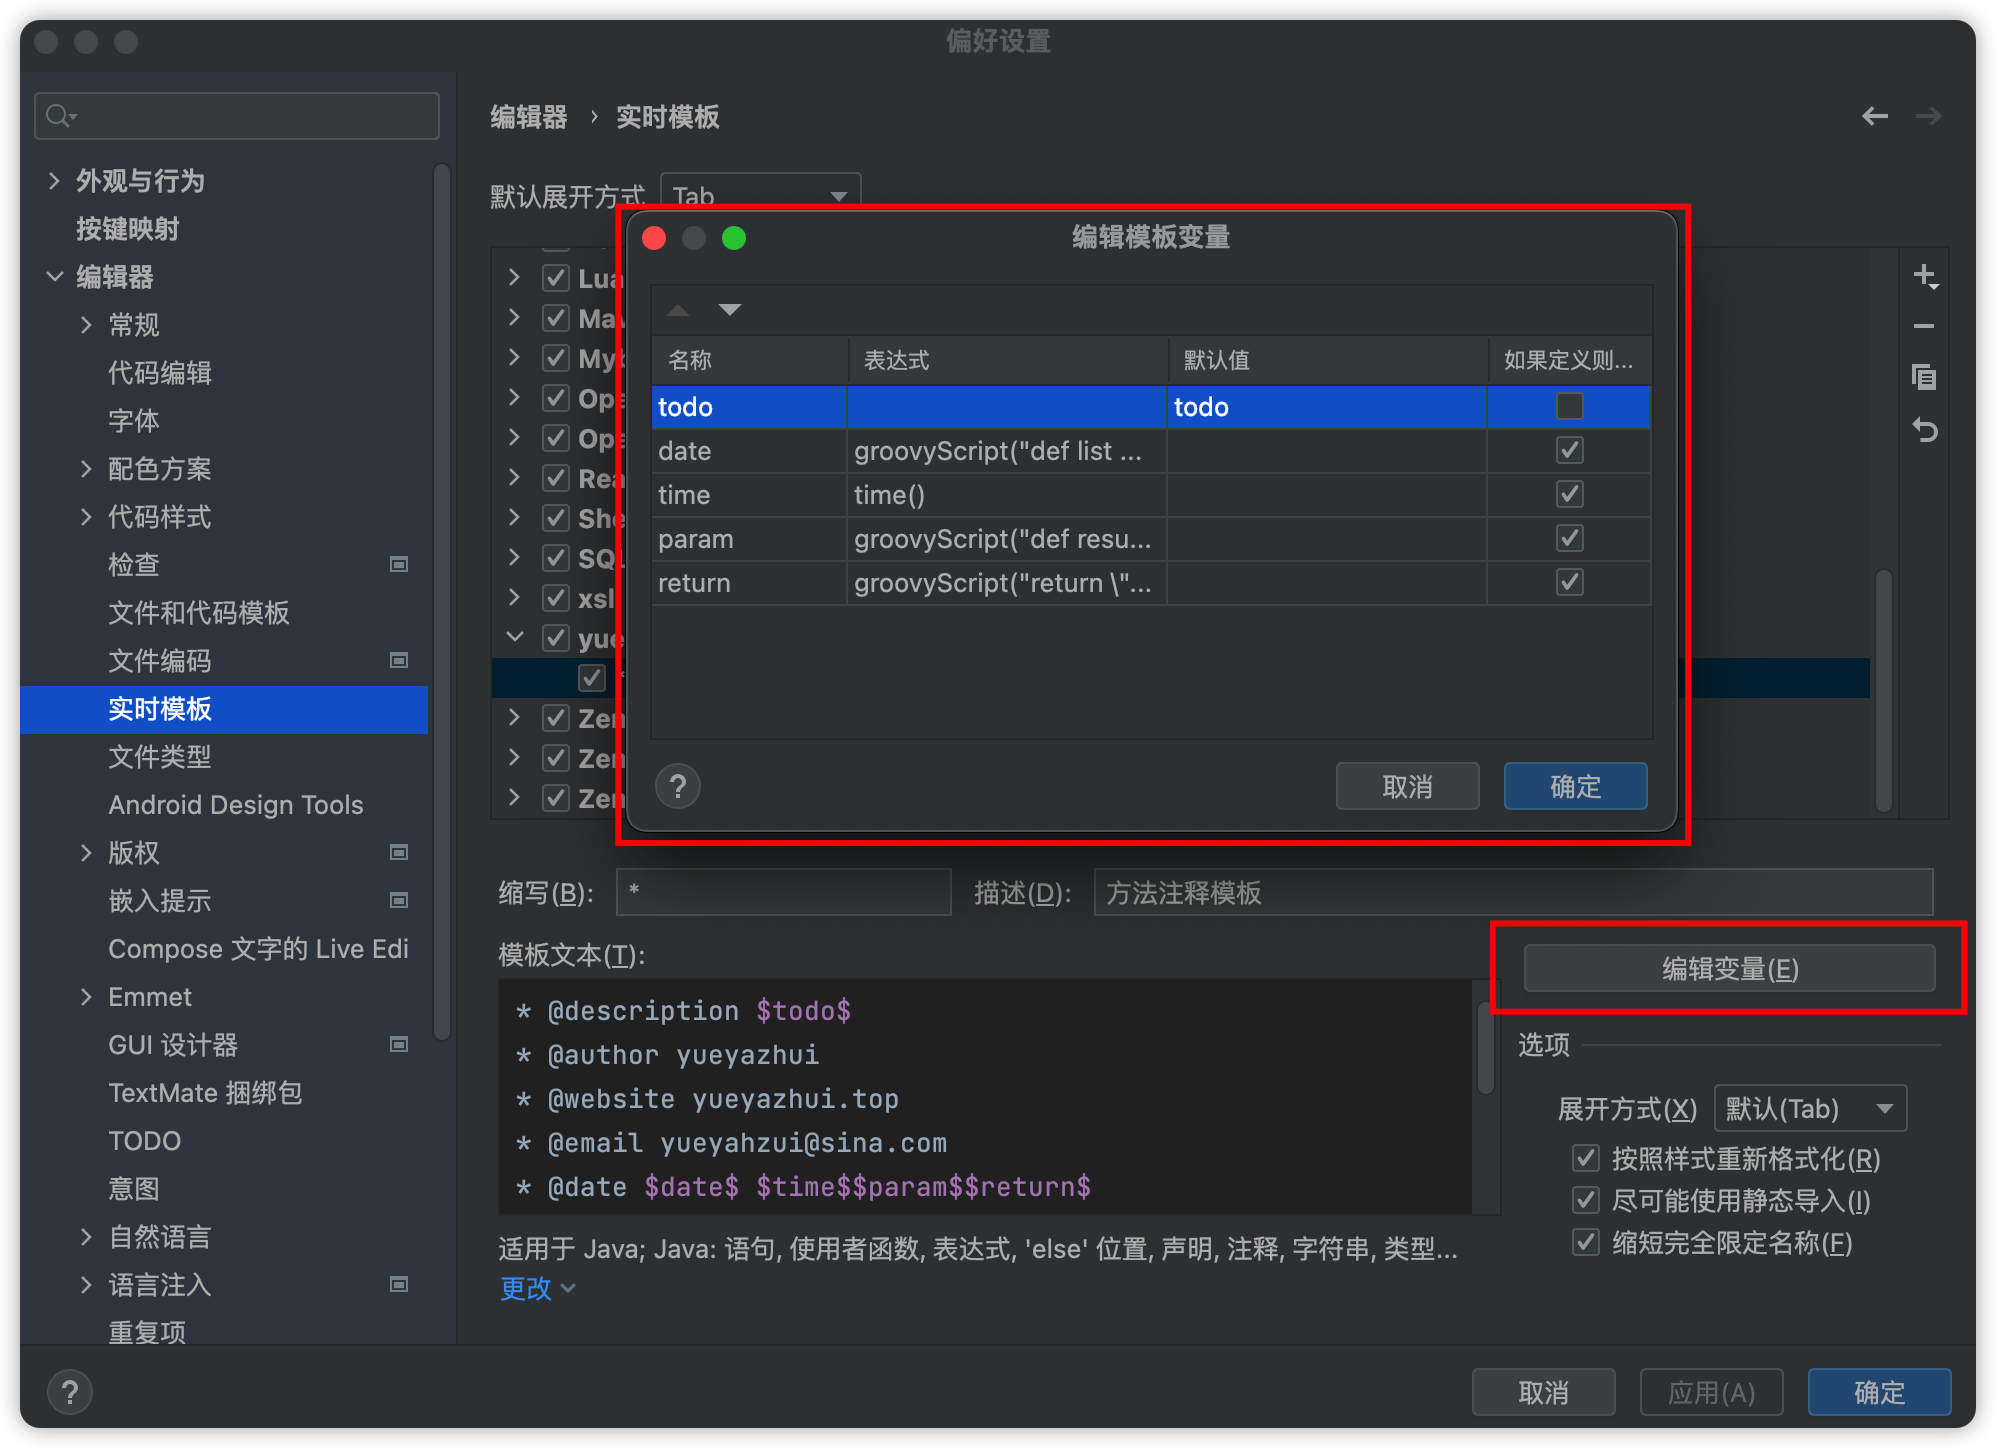
Task: Toggle skip-if-defined checkbox for todo row
Action: click(x=1570, y=406)
